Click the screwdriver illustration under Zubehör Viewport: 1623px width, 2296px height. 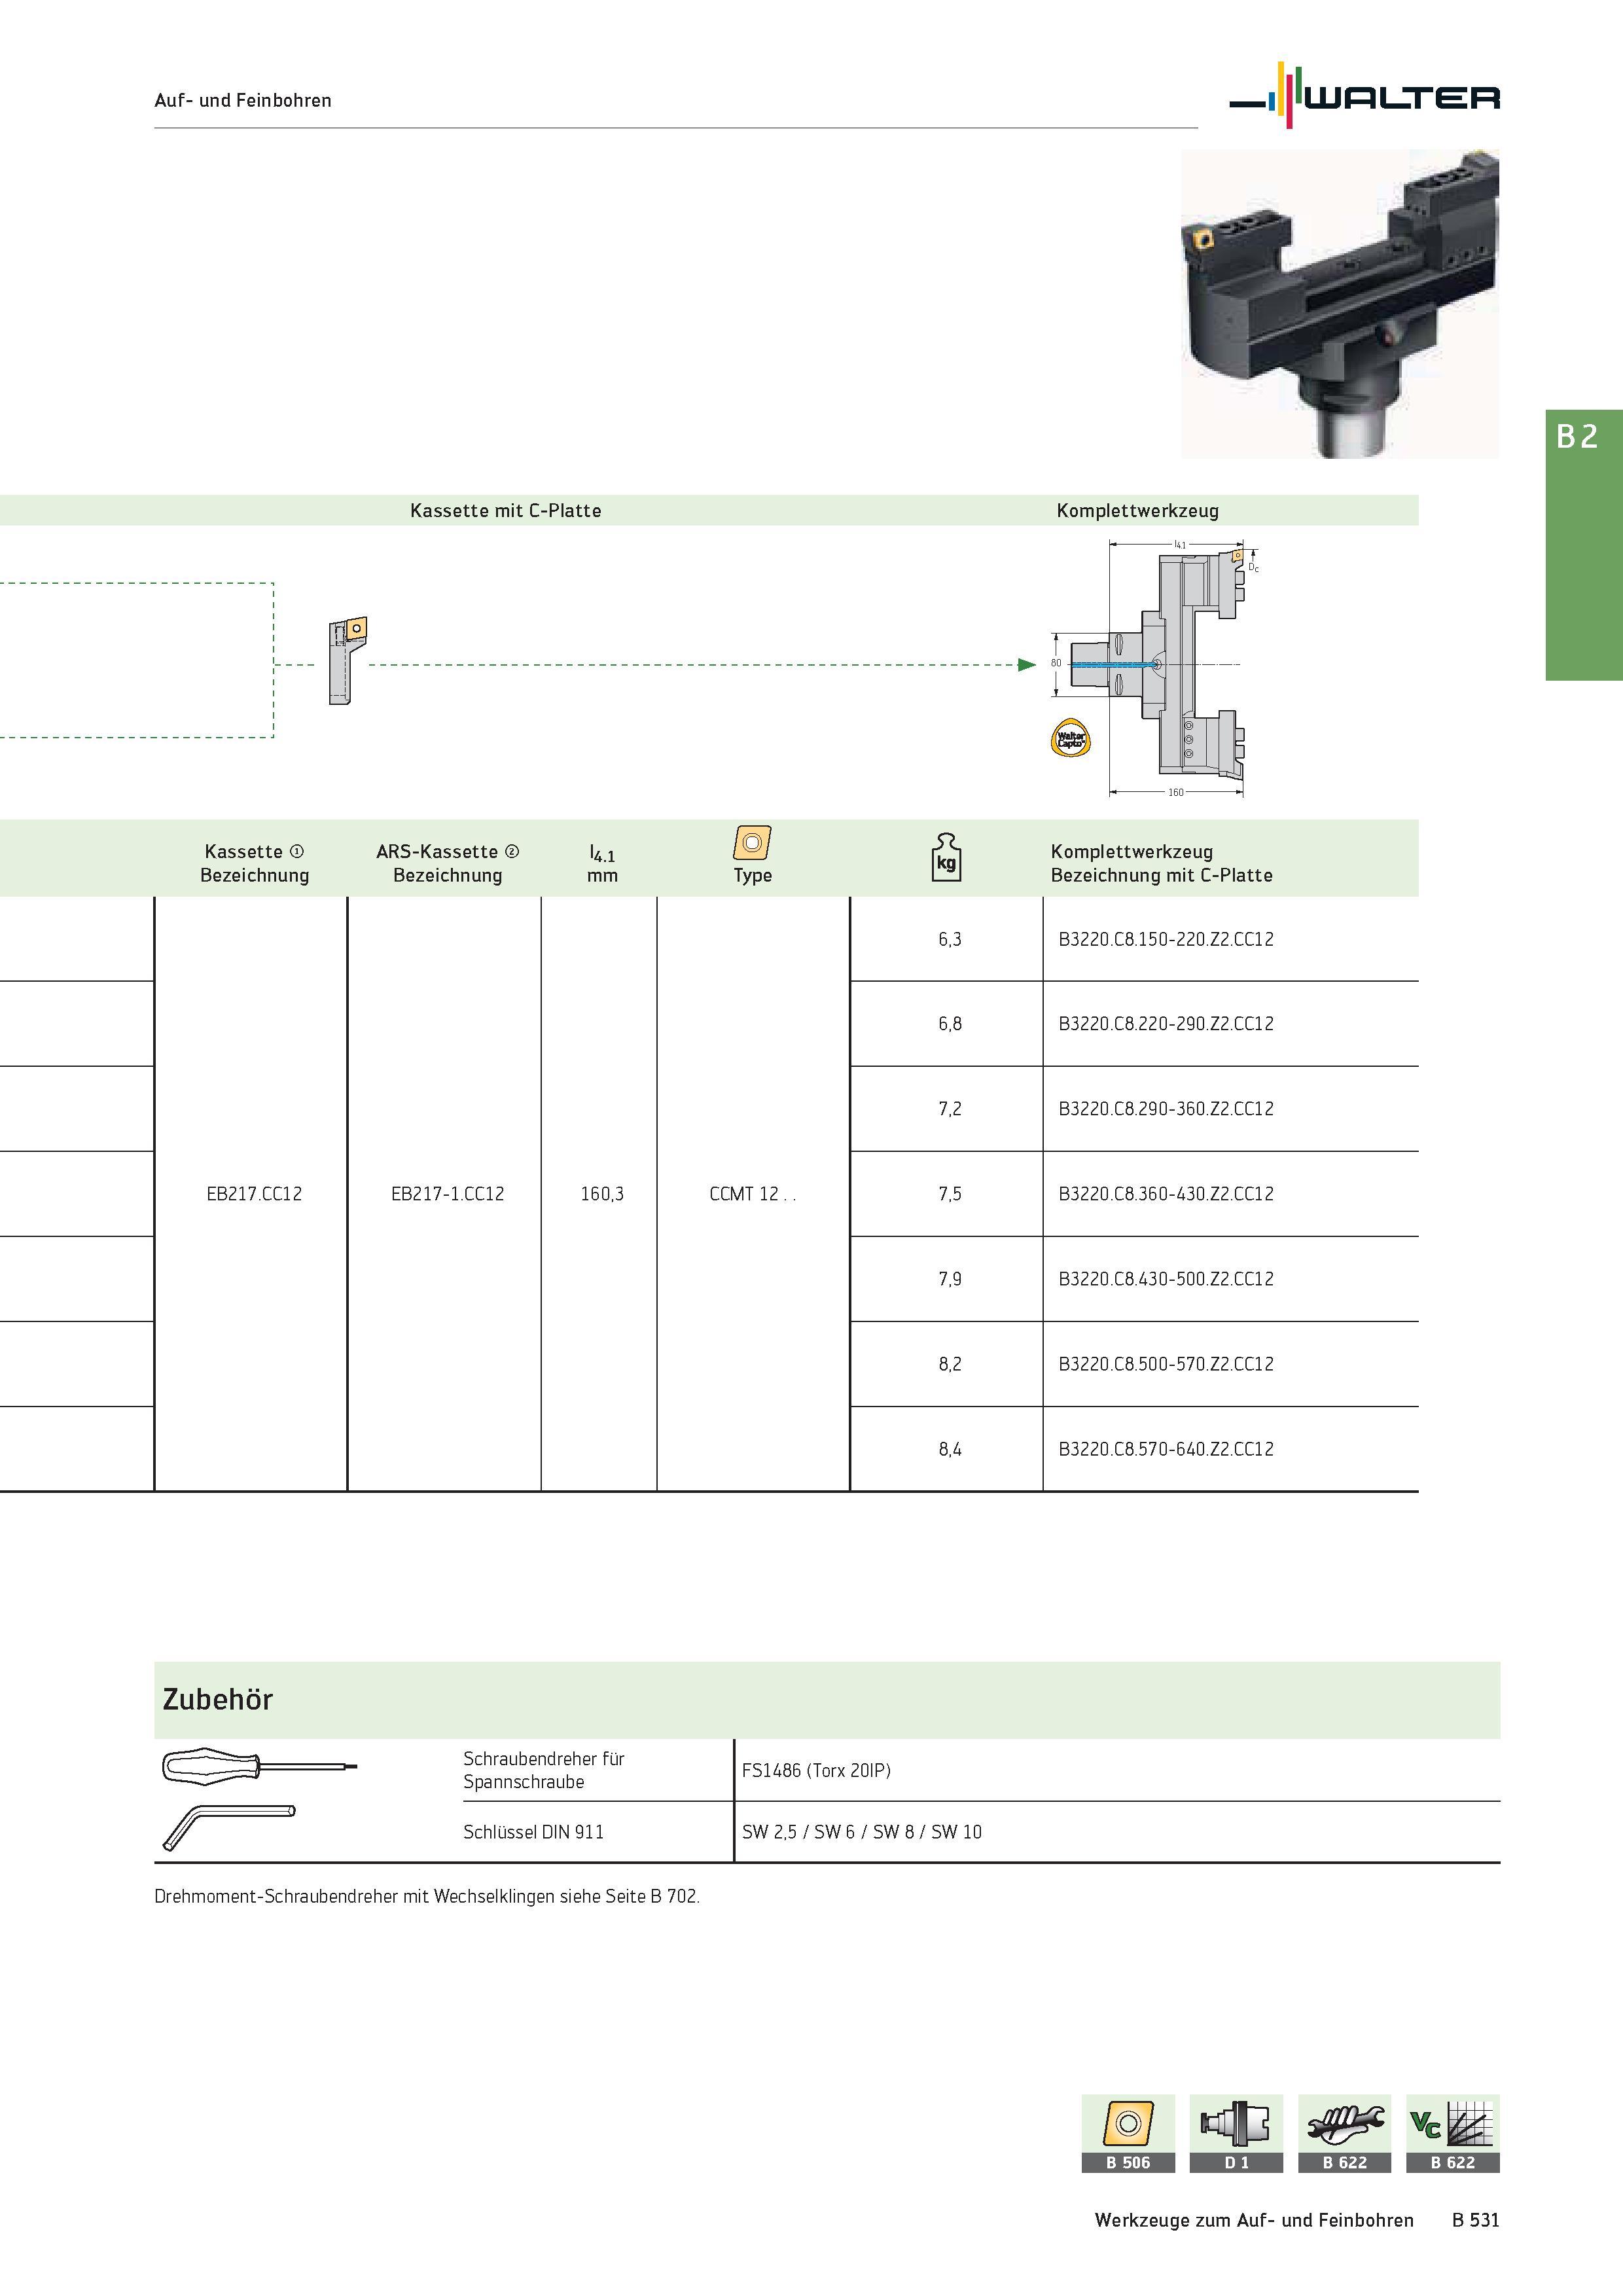tap(260, 1767)
